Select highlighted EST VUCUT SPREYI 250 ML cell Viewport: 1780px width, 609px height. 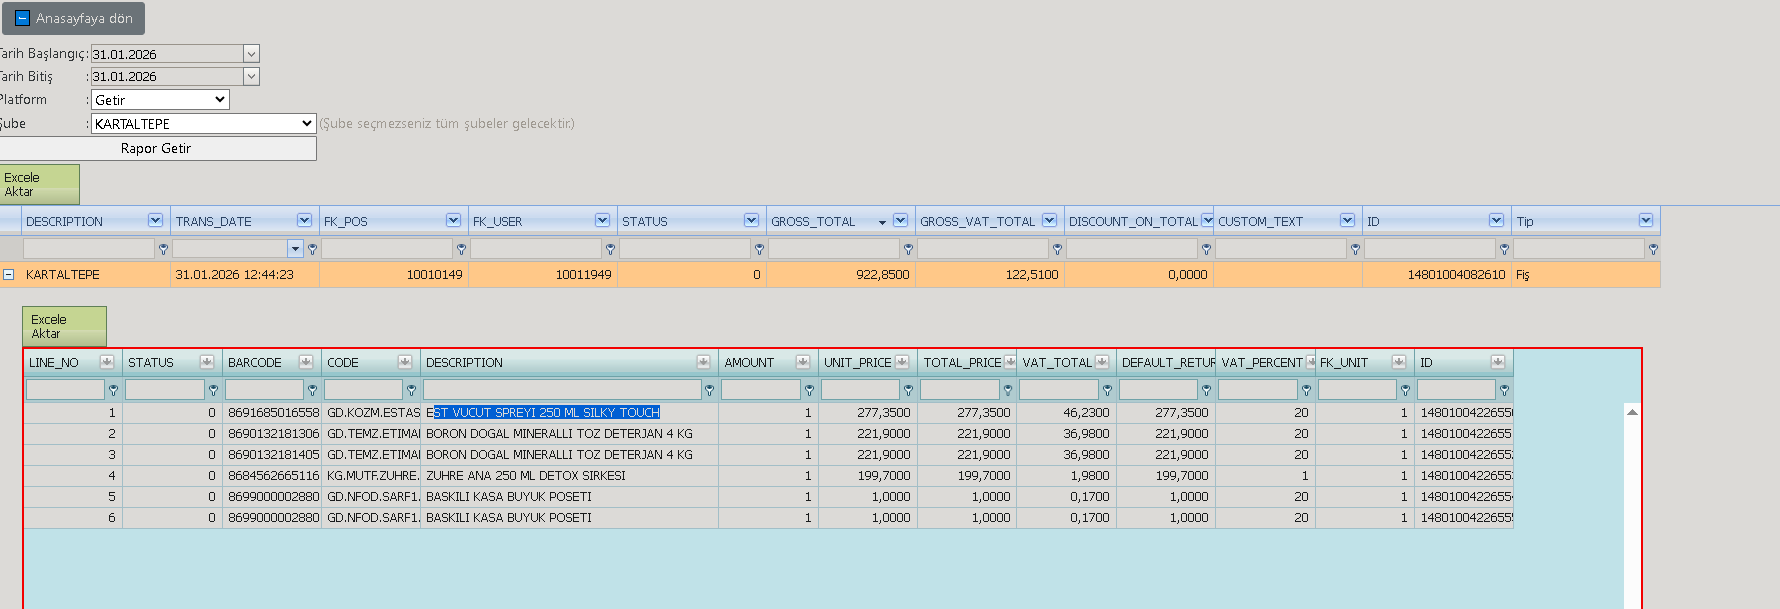570,412
